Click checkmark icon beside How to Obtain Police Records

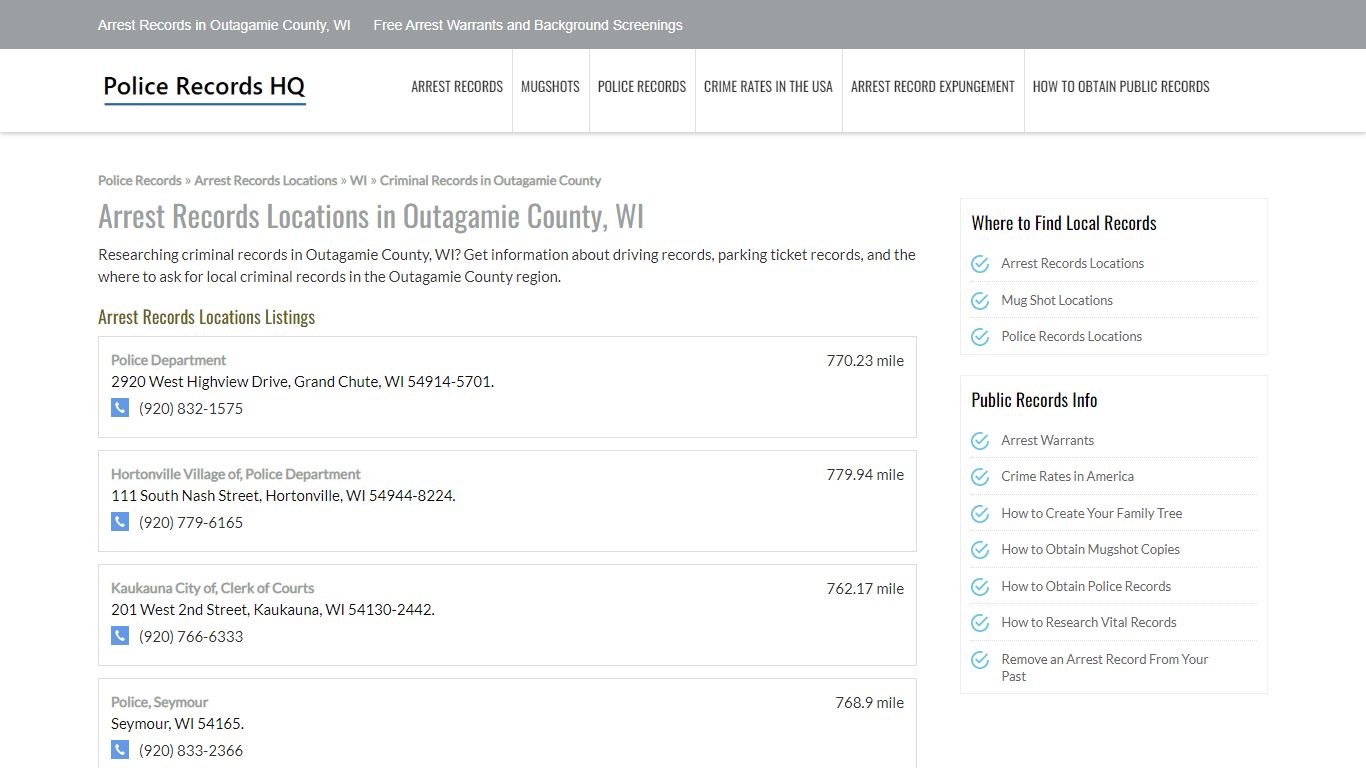(980, 587)
